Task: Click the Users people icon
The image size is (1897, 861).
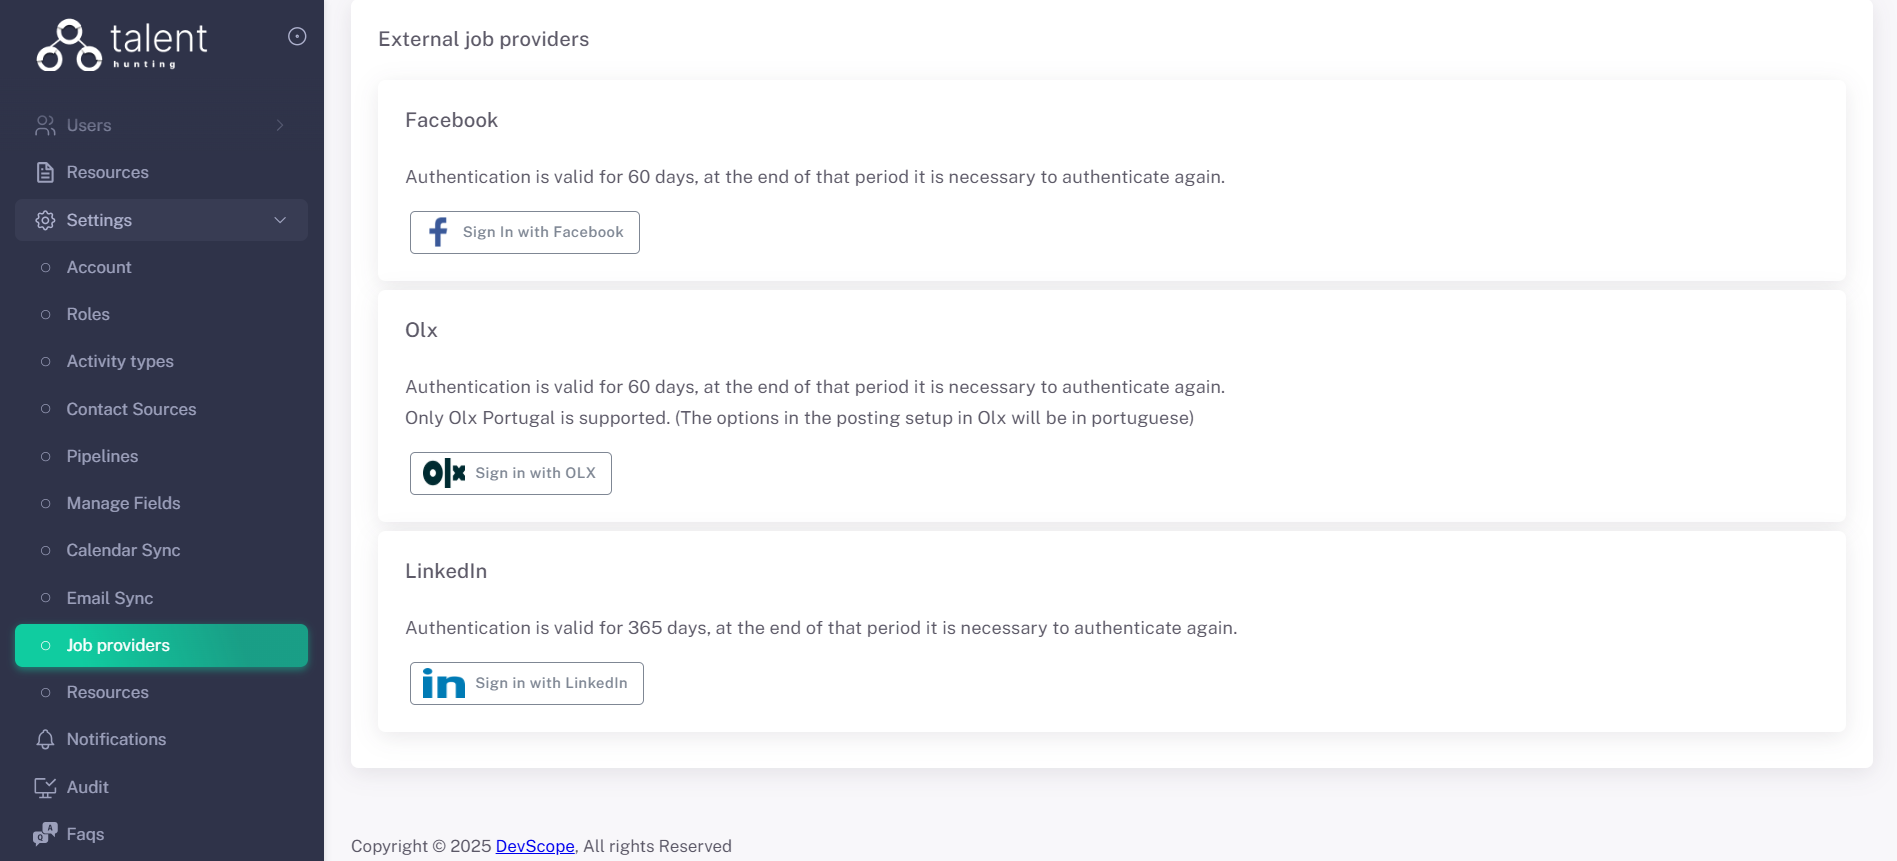Action: click(x=45, y=125)
